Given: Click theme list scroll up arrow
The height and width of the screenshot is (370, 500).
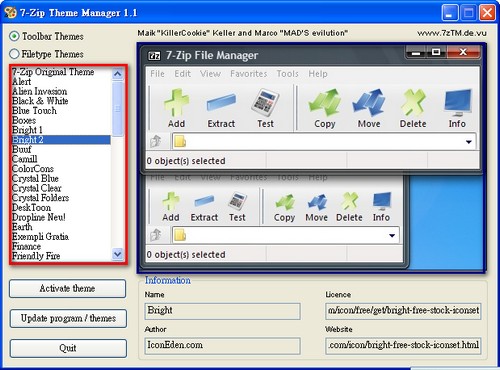Looking at the screenshot, I should [x=117, y=73].
